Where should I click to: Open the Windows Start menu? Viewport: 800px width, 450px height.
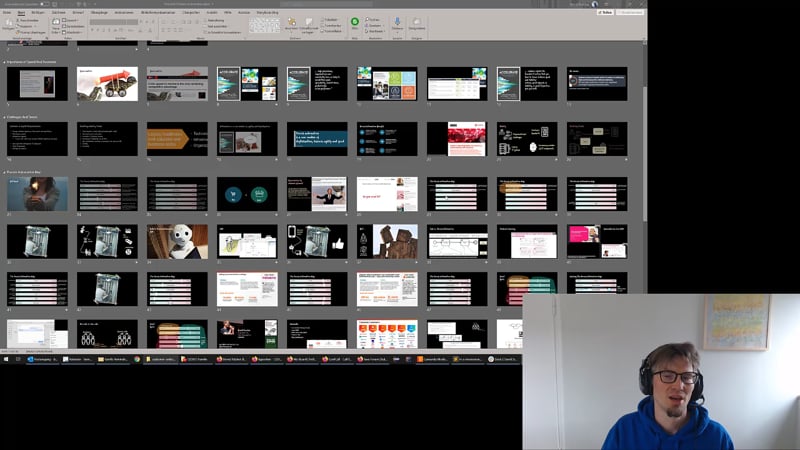[x=5, y=359]
